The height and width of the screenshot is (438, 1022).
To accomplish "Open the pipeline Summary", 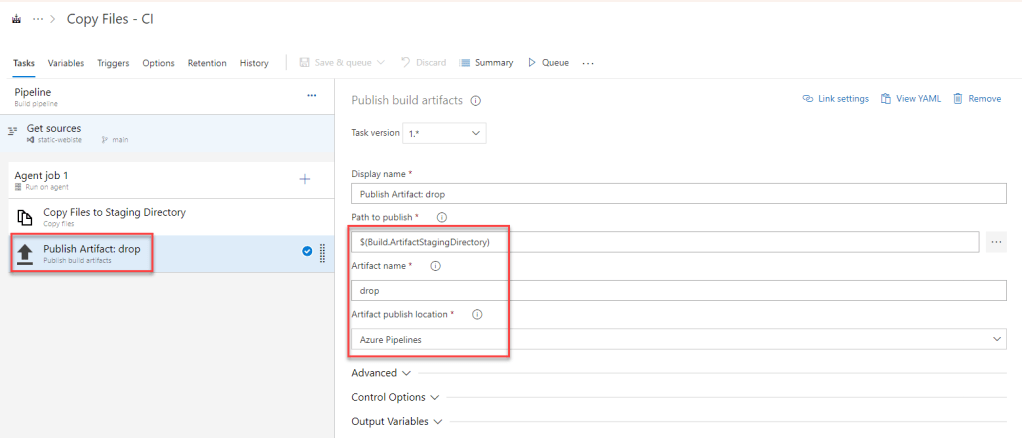I will (486, 63).
